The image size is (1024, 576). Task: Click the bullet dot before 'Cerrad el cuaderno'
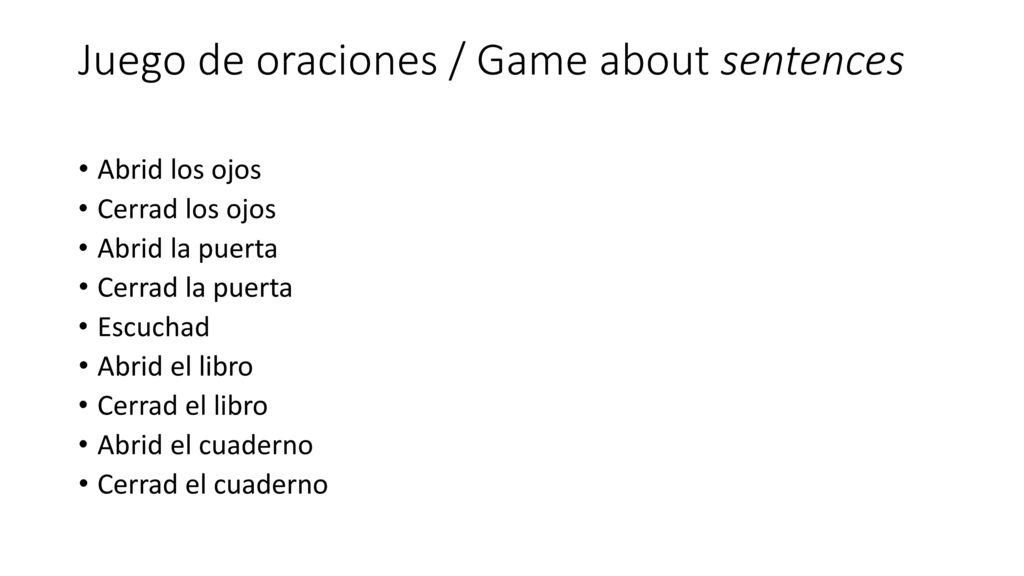point(83,485)
